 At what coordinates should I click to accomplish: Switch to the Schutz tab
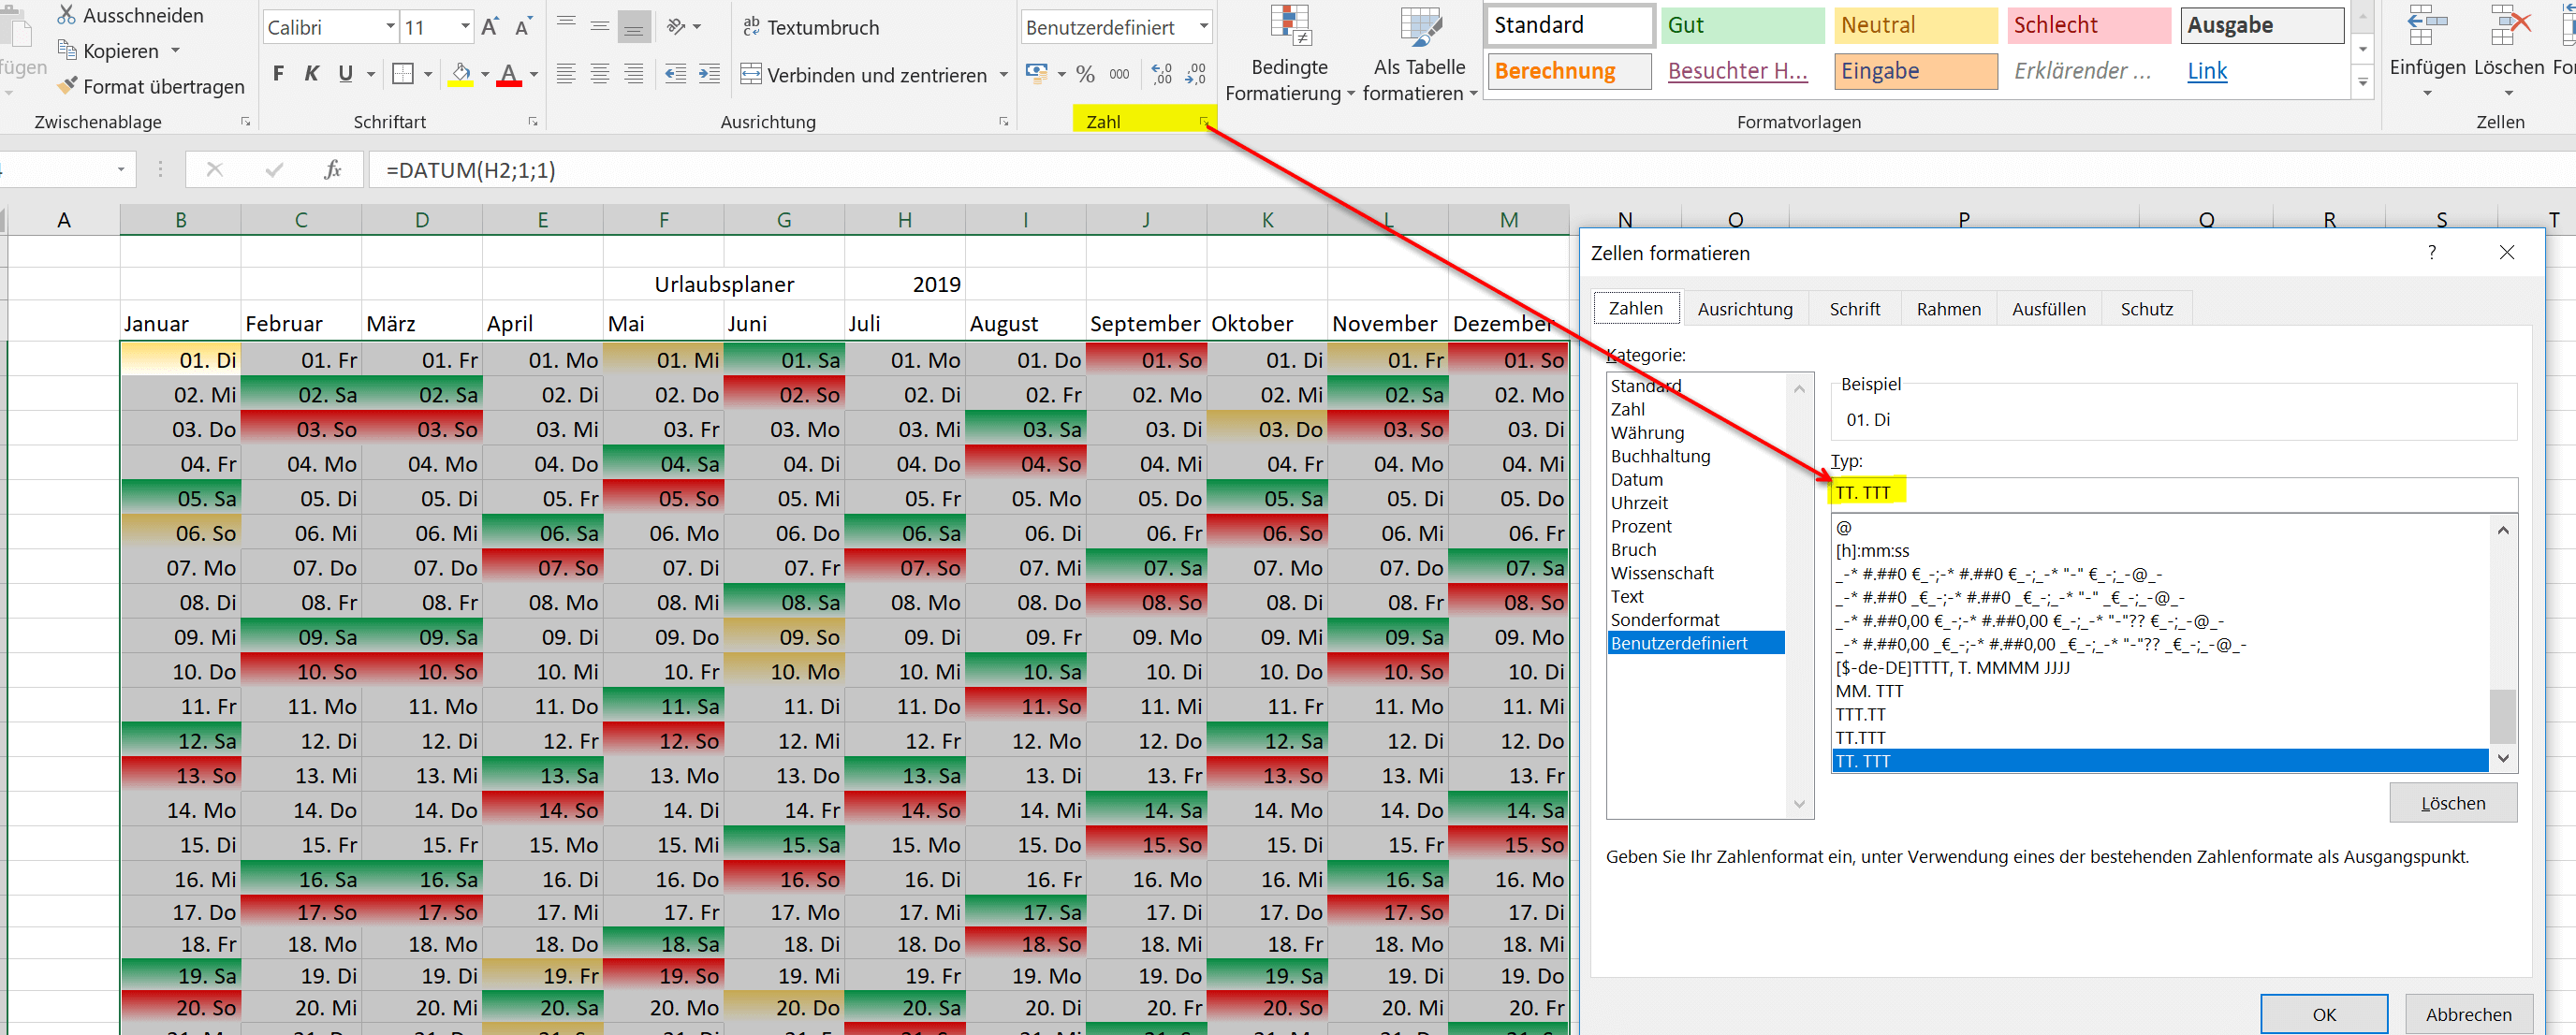pyautogui.click(x=2147, y=309)
